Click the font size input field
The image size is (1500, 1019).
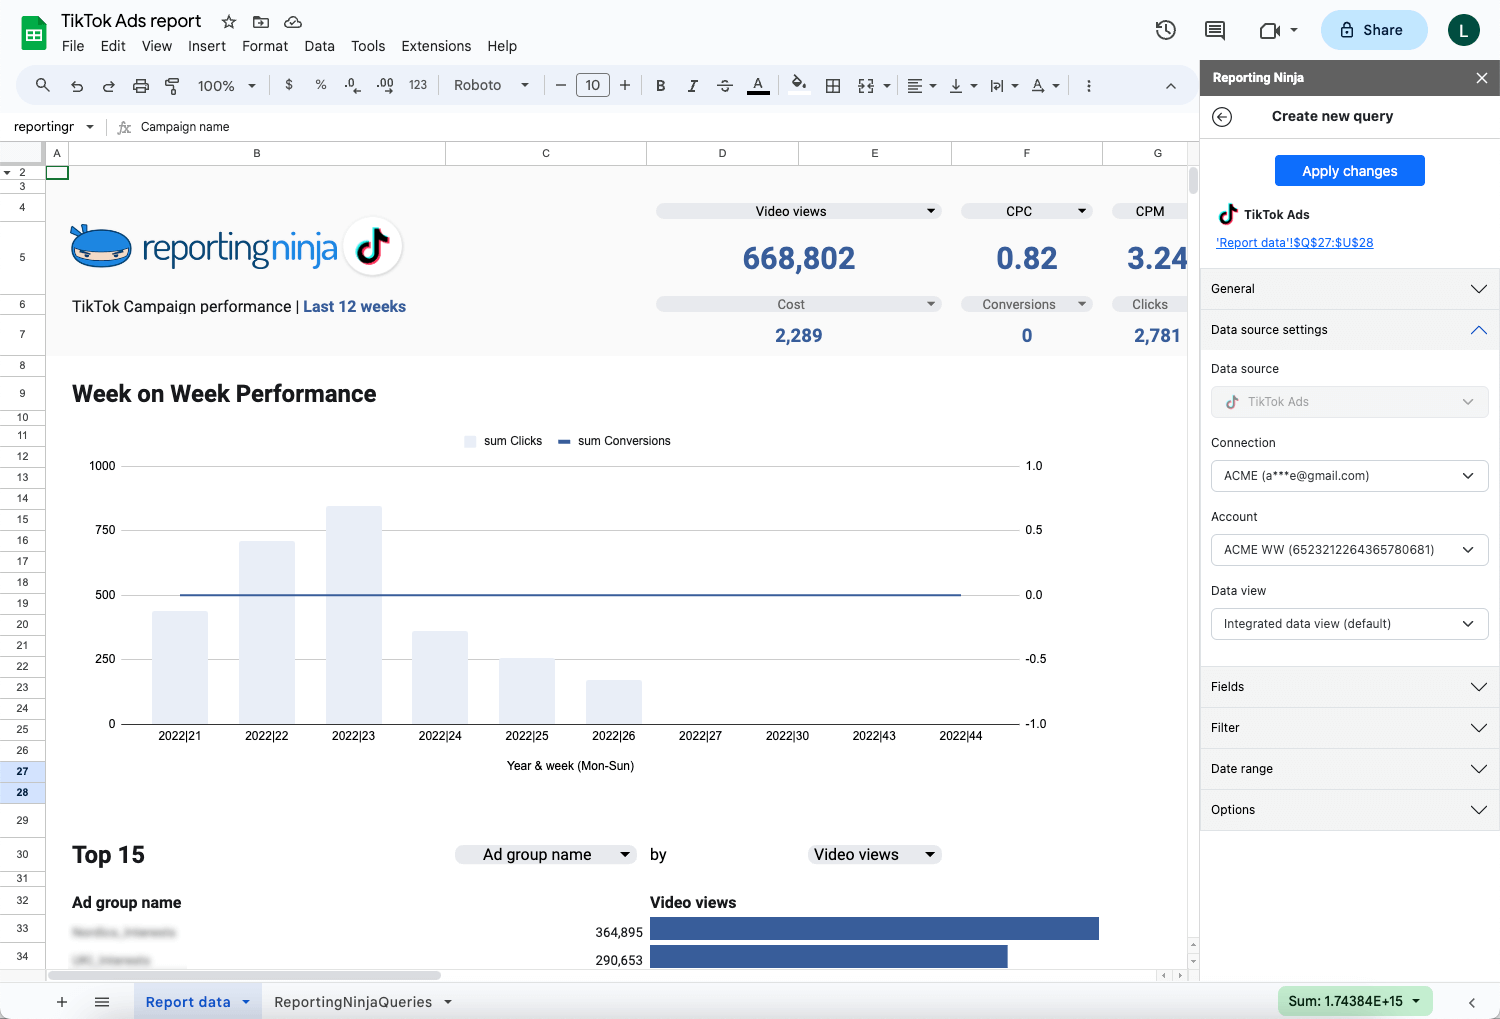click(x=593, y=85)
